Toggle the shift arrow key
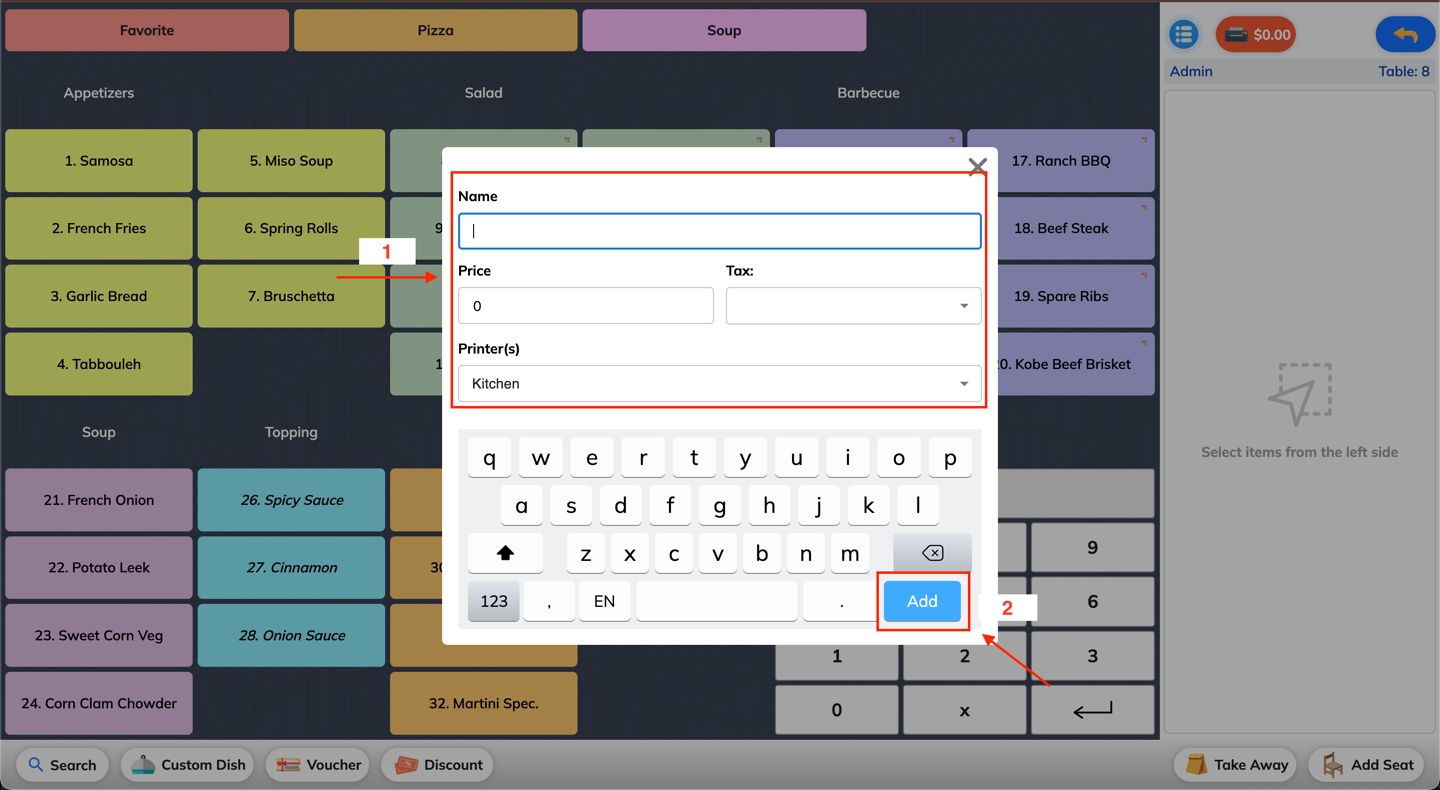The height and width of the screenshot is (790, 1440). click(x=505, y=553)
